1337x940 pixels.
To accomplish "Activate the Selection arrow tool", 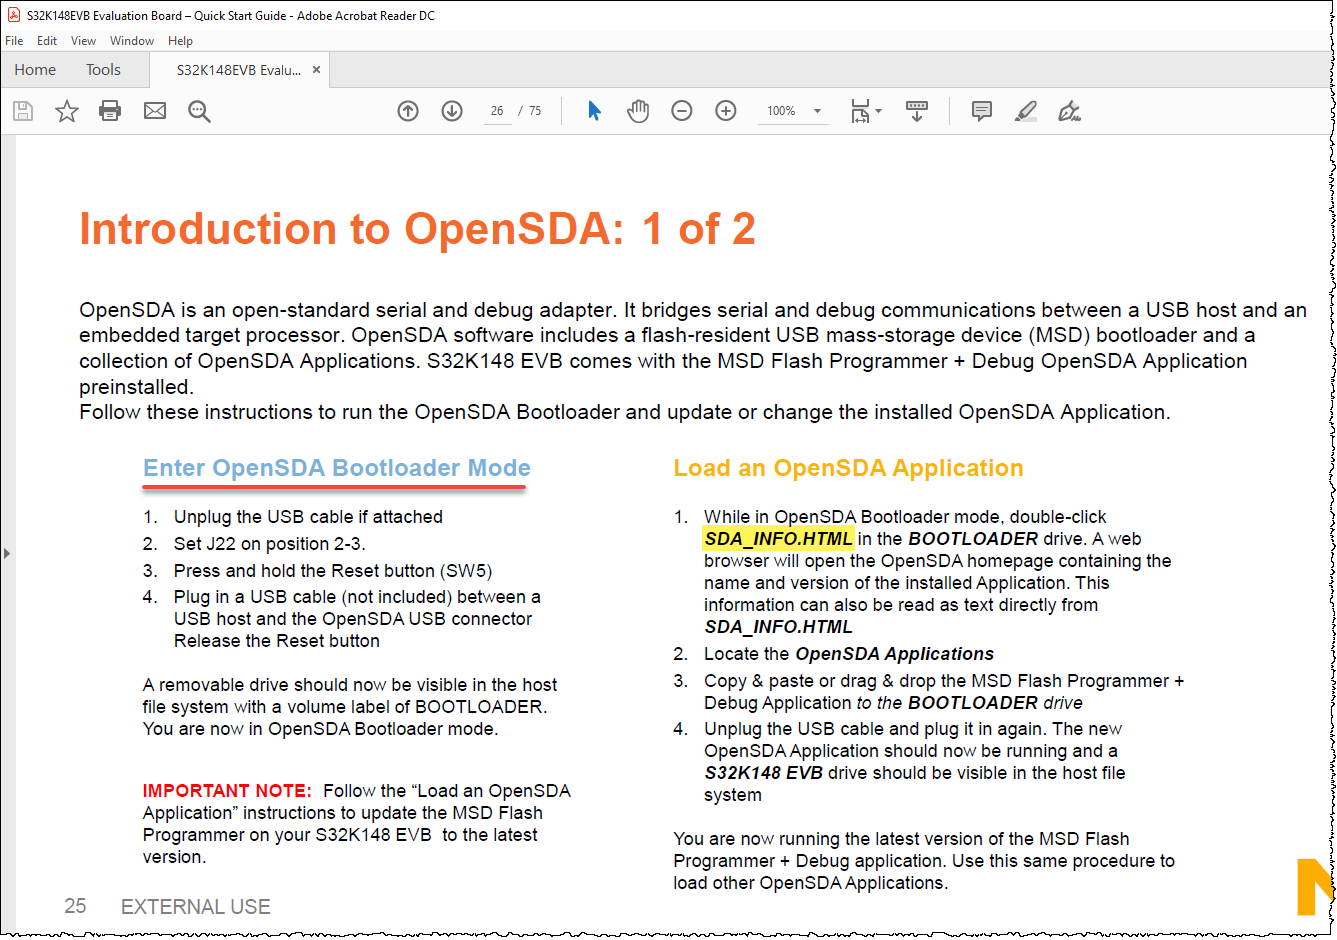I will (x=594, y=111).
